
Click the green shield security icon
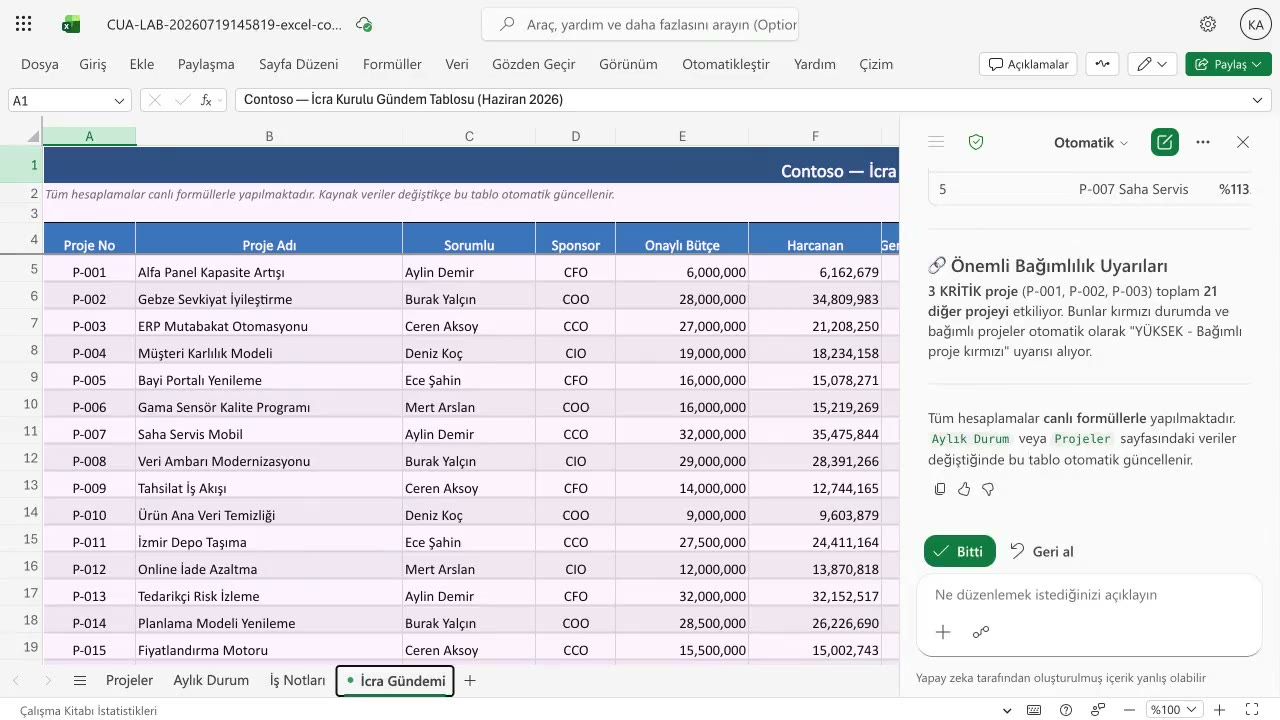pyautogui.click(x=976, y=142)
